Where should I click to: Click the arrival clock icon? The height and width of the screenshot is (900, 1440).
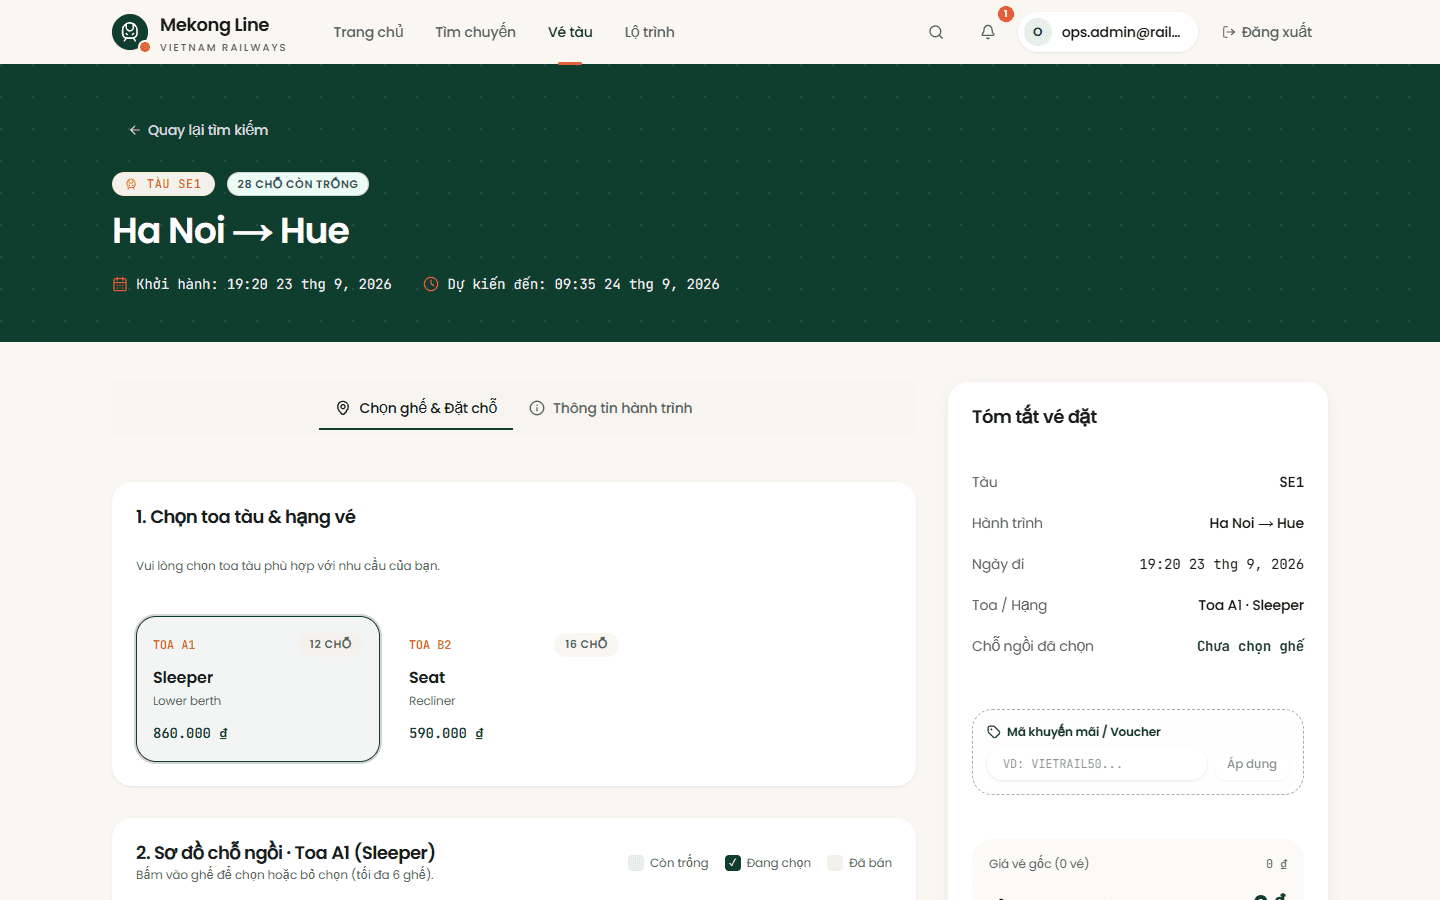(431, 284)
